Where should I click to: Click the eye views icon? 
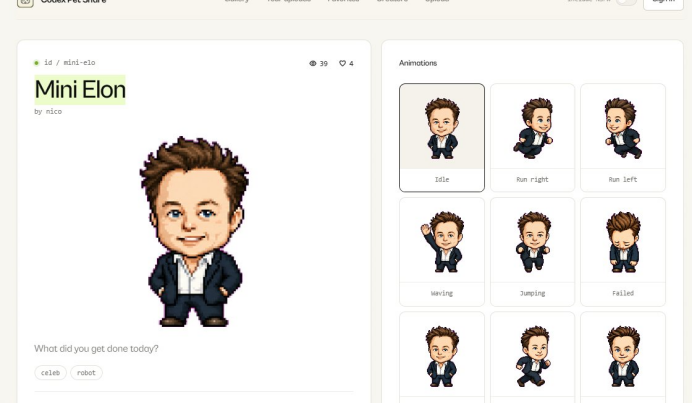pyautogui.click(x=312, y=64)
